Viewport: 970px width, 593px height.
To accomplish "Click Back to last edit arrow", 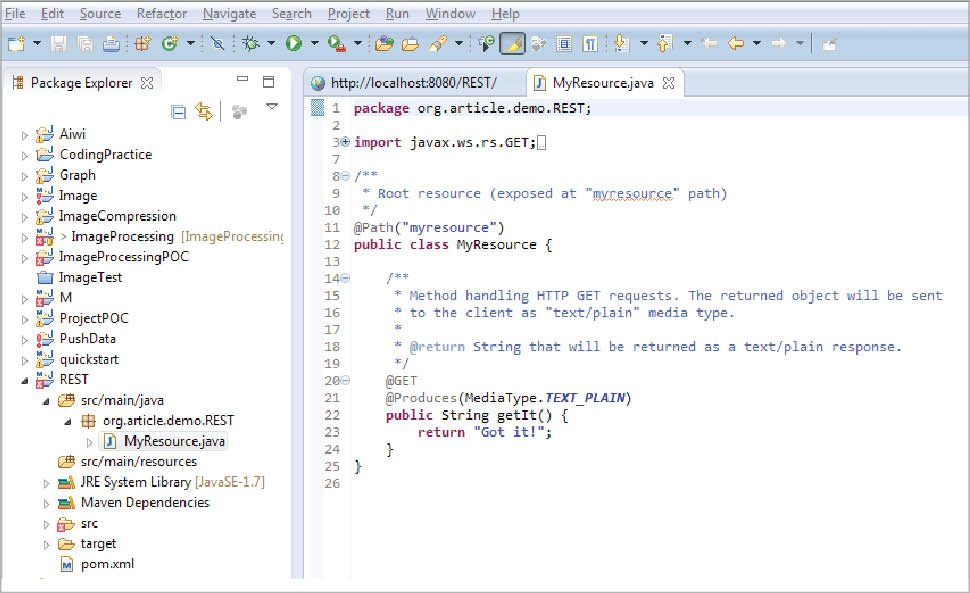I will coord(710,43).
